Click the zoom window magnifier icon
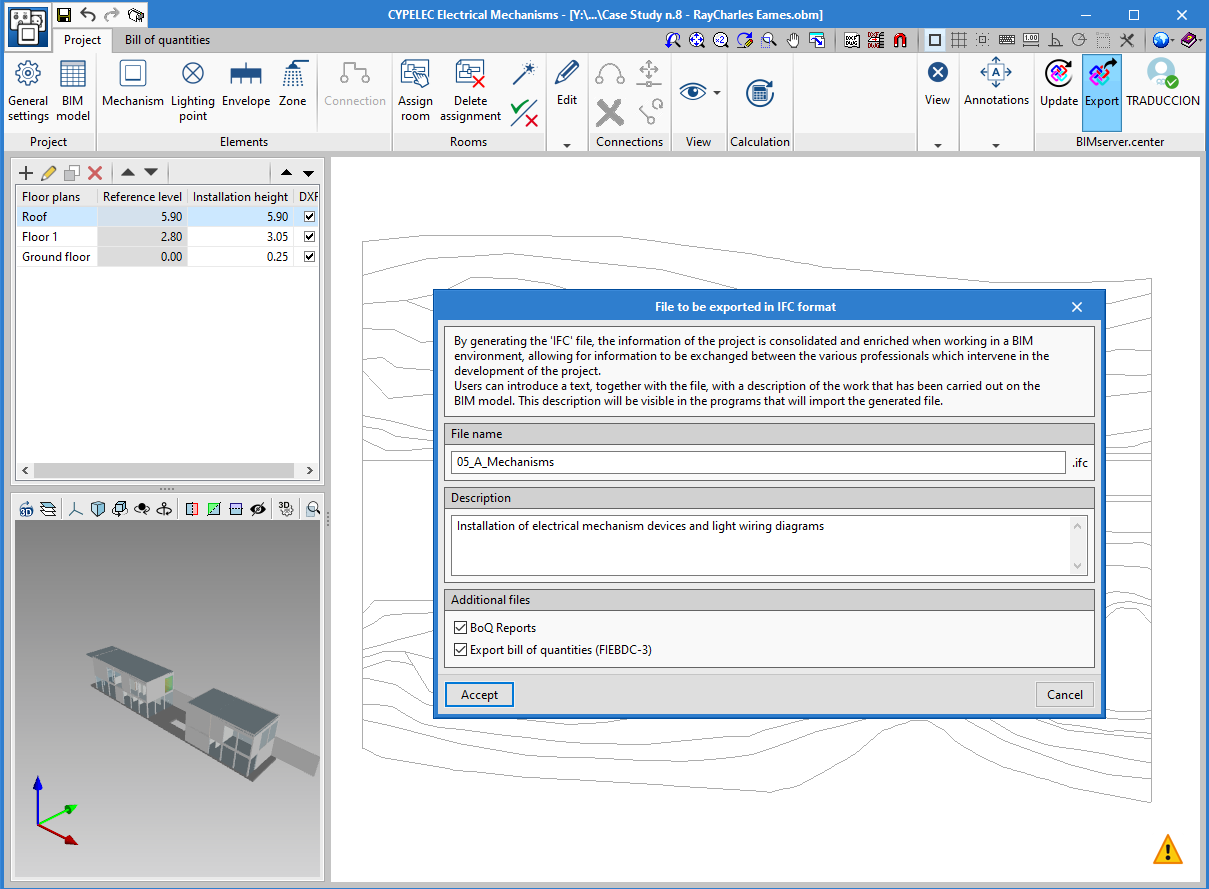 pos(769,40)
